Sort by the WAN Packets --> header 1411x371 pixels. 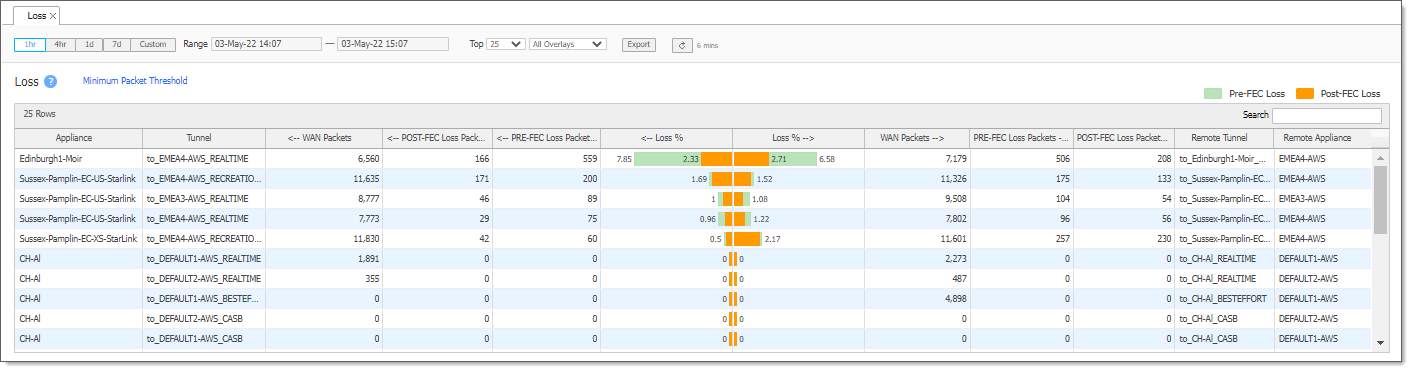pyautogui.click(x=918, y=138)
